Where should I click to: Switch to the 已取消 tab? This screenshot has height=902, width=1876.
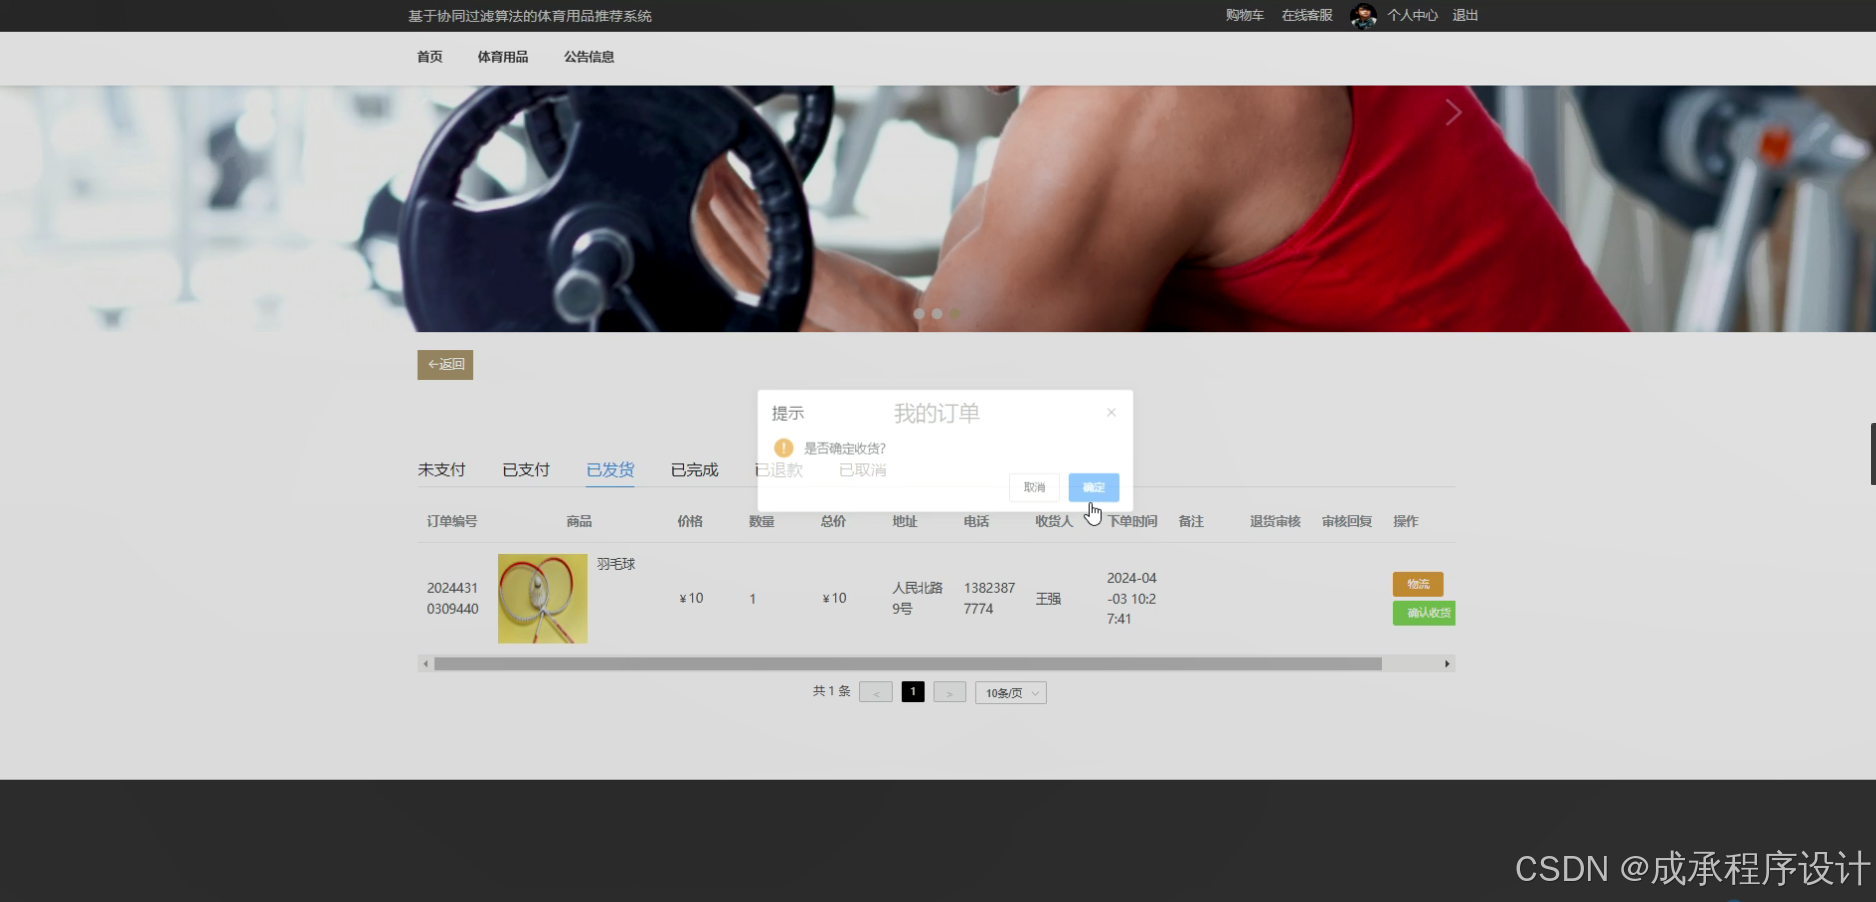(863, 470)
